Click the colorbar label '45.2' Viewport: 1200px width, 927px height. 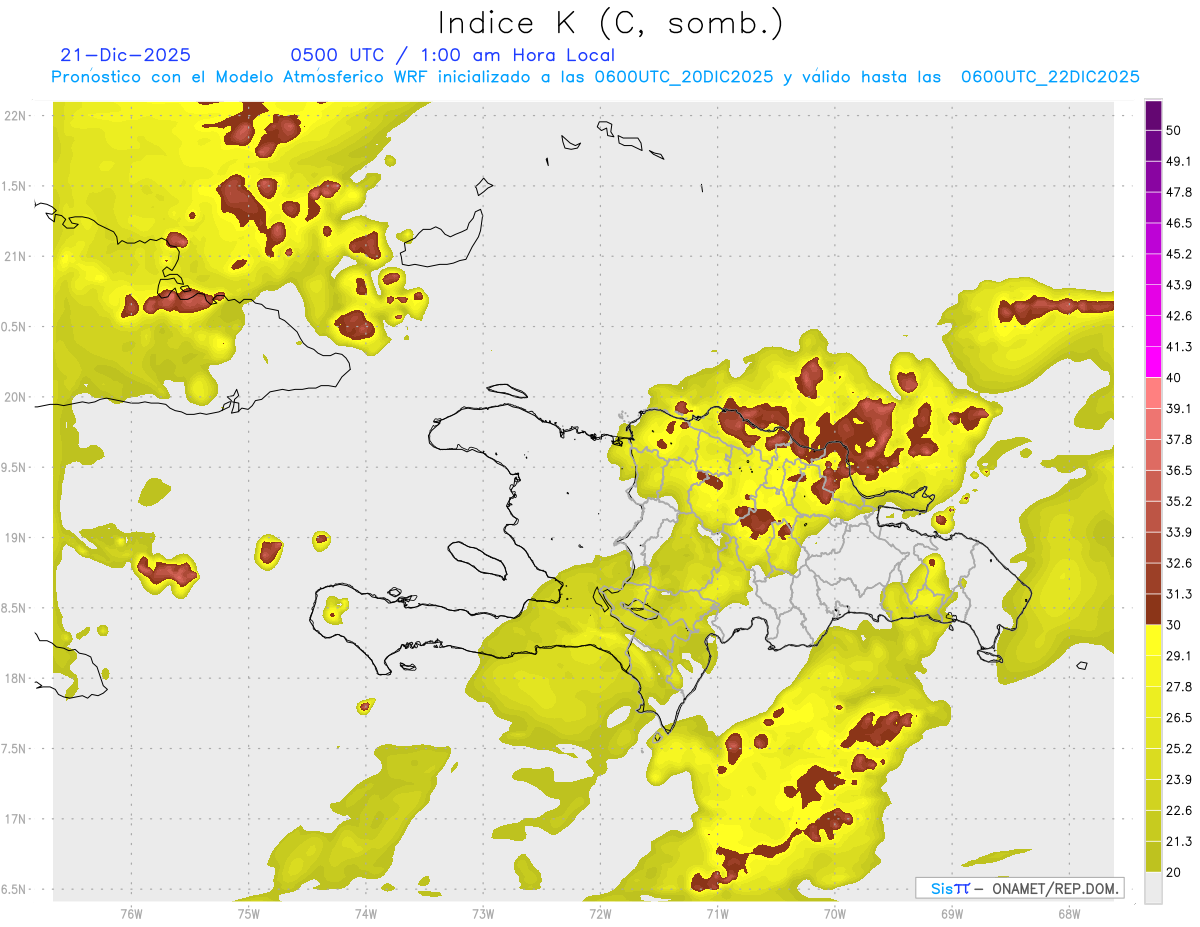point(1178,254)
